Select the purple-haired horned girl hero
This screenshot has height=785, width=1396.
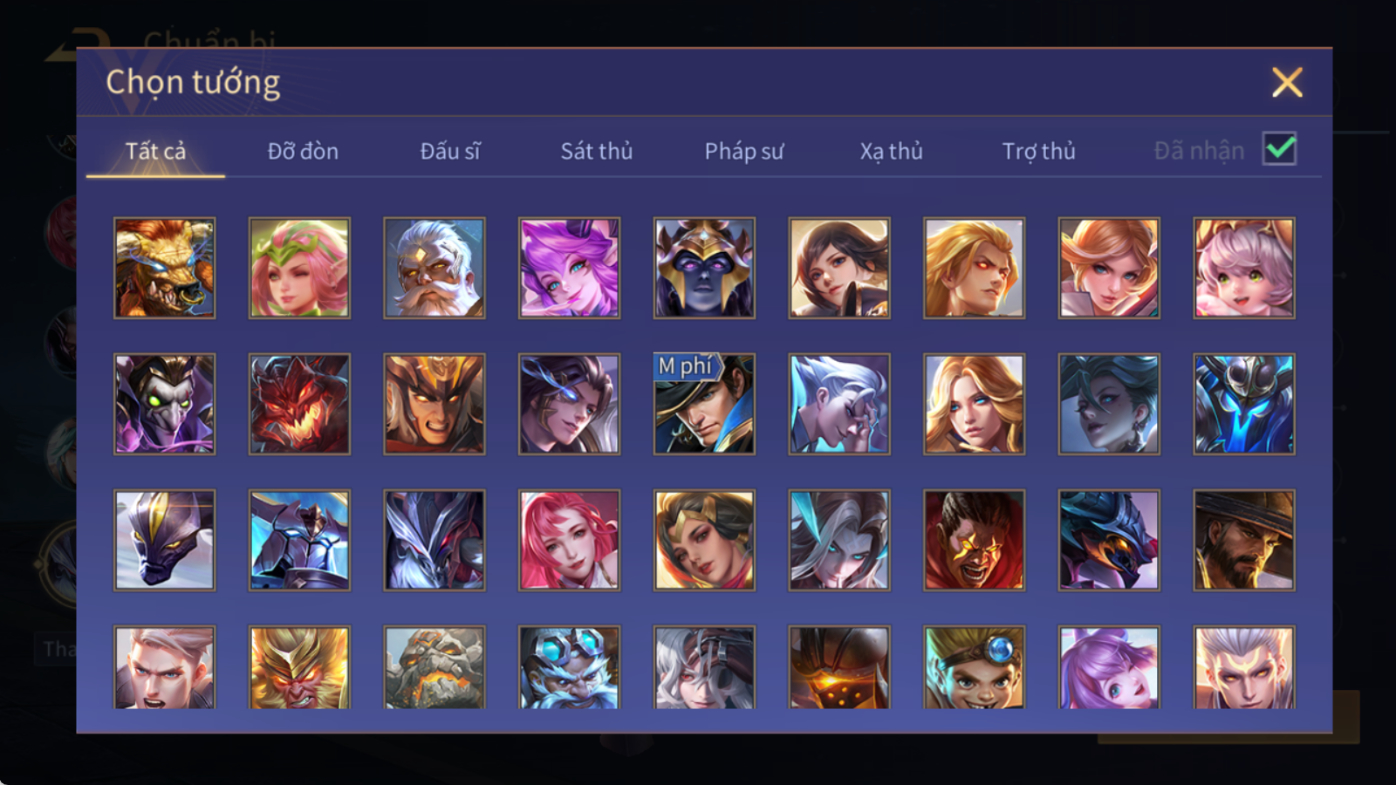[x=569, y=268]
